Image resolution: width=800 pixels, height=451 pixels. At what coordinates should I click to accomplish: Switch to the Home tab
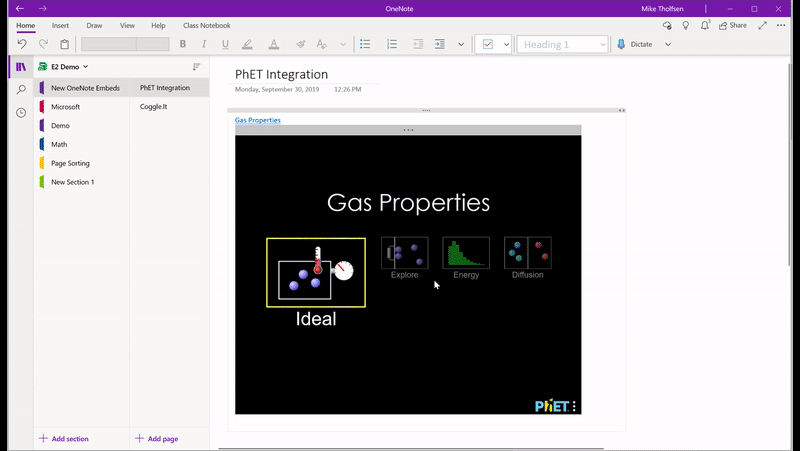click(x=26, y=26)
